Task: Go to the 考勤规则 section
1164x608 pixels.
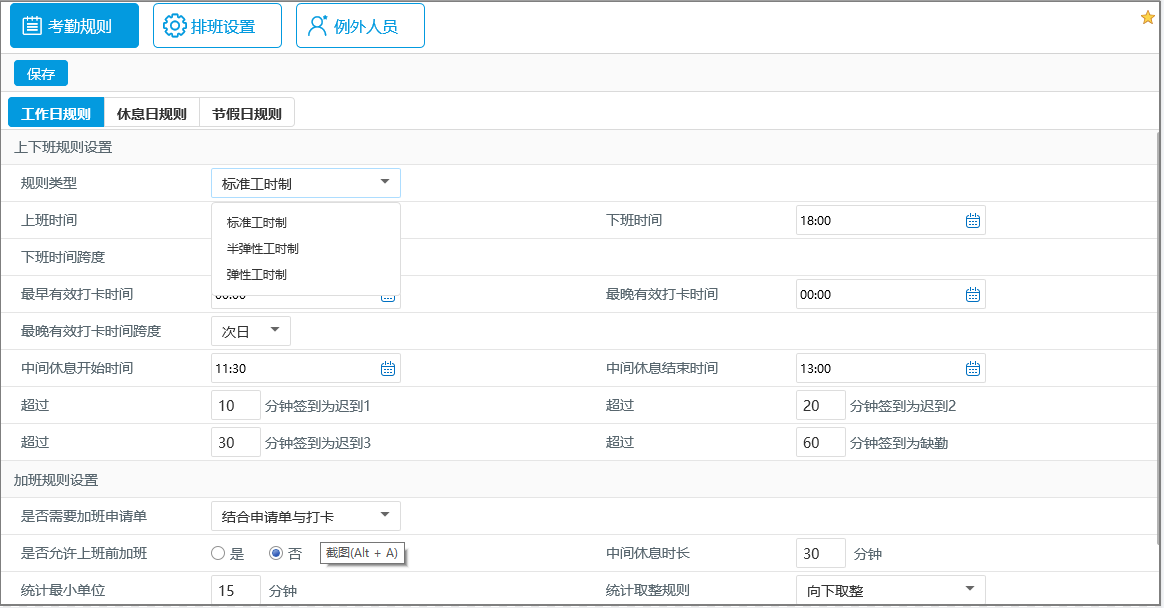Action: tap(74, 26)
